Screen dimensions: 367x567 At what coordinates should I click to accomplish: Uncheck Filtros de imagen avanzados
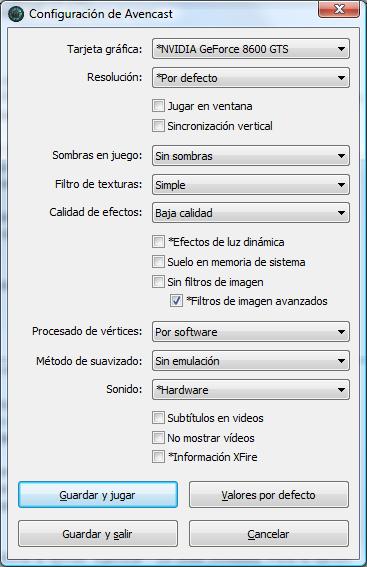pos(176,301)
